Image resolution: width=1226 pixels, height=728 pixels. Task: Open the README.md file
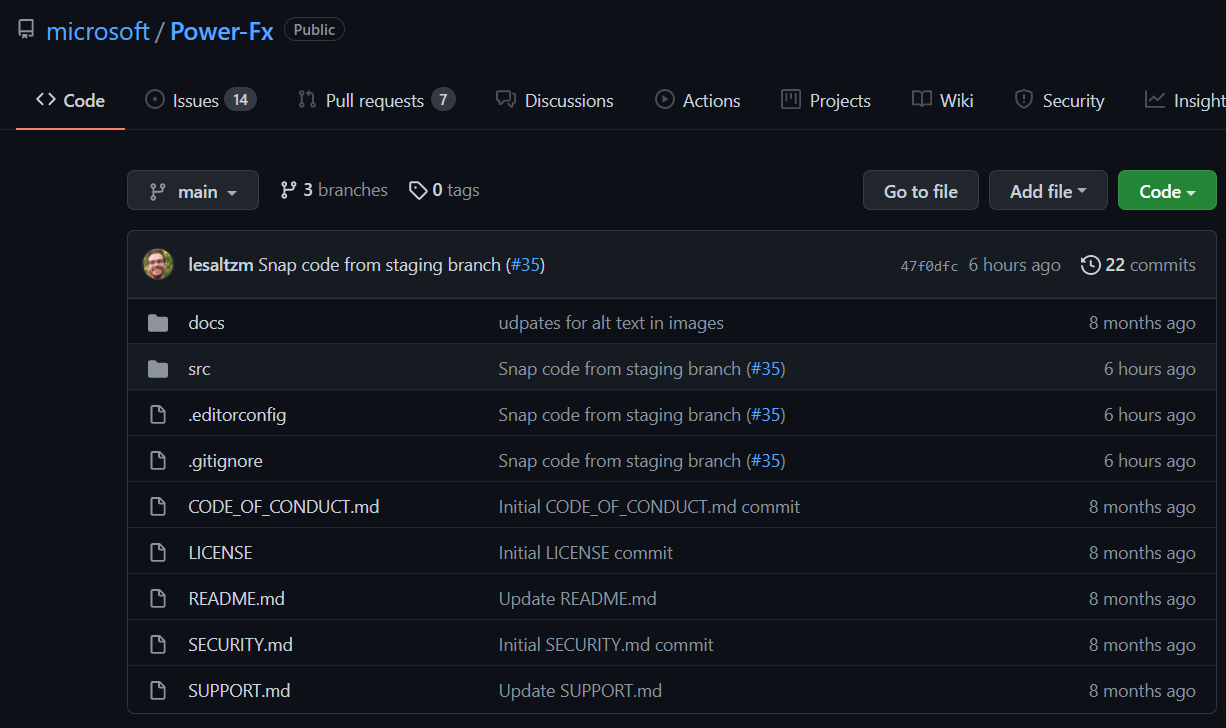tap(236, 599)
